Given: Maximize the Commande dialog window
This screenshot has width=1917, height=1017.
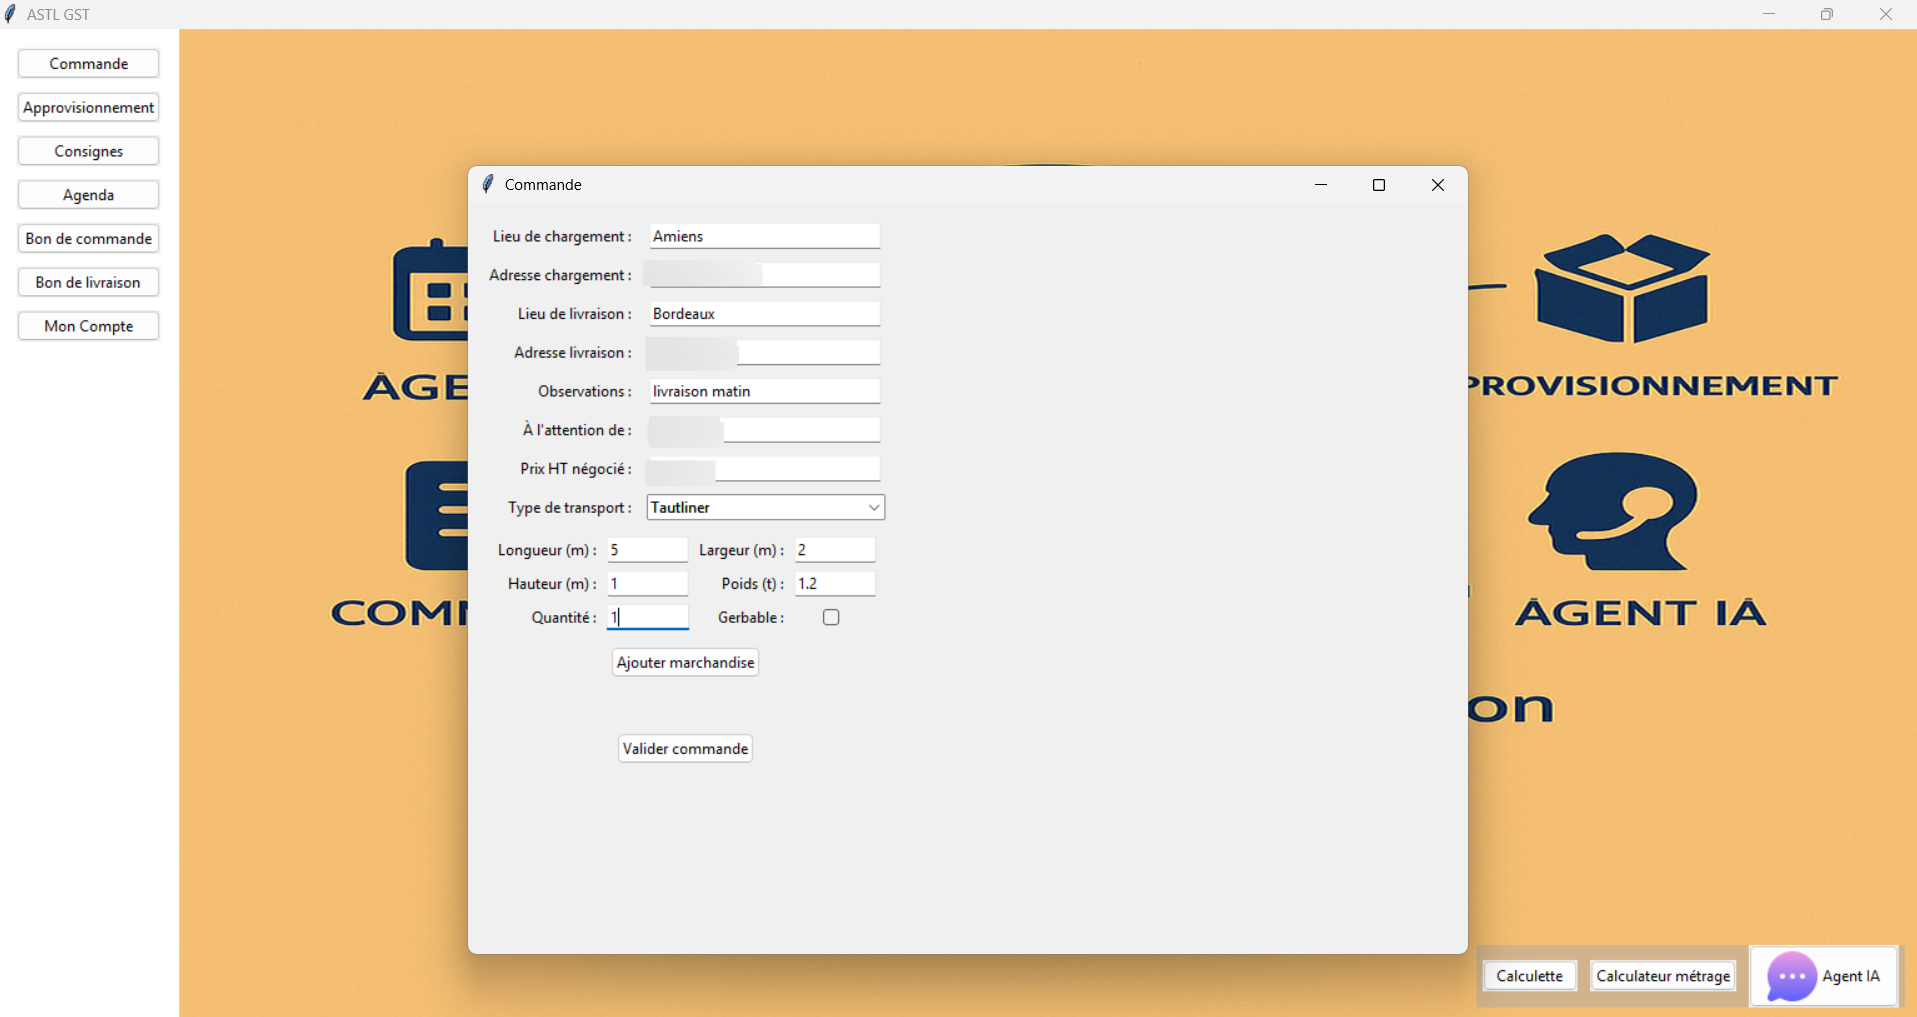Looking at the screenshot, I should pyautogui.click(x=1379, y=185).
